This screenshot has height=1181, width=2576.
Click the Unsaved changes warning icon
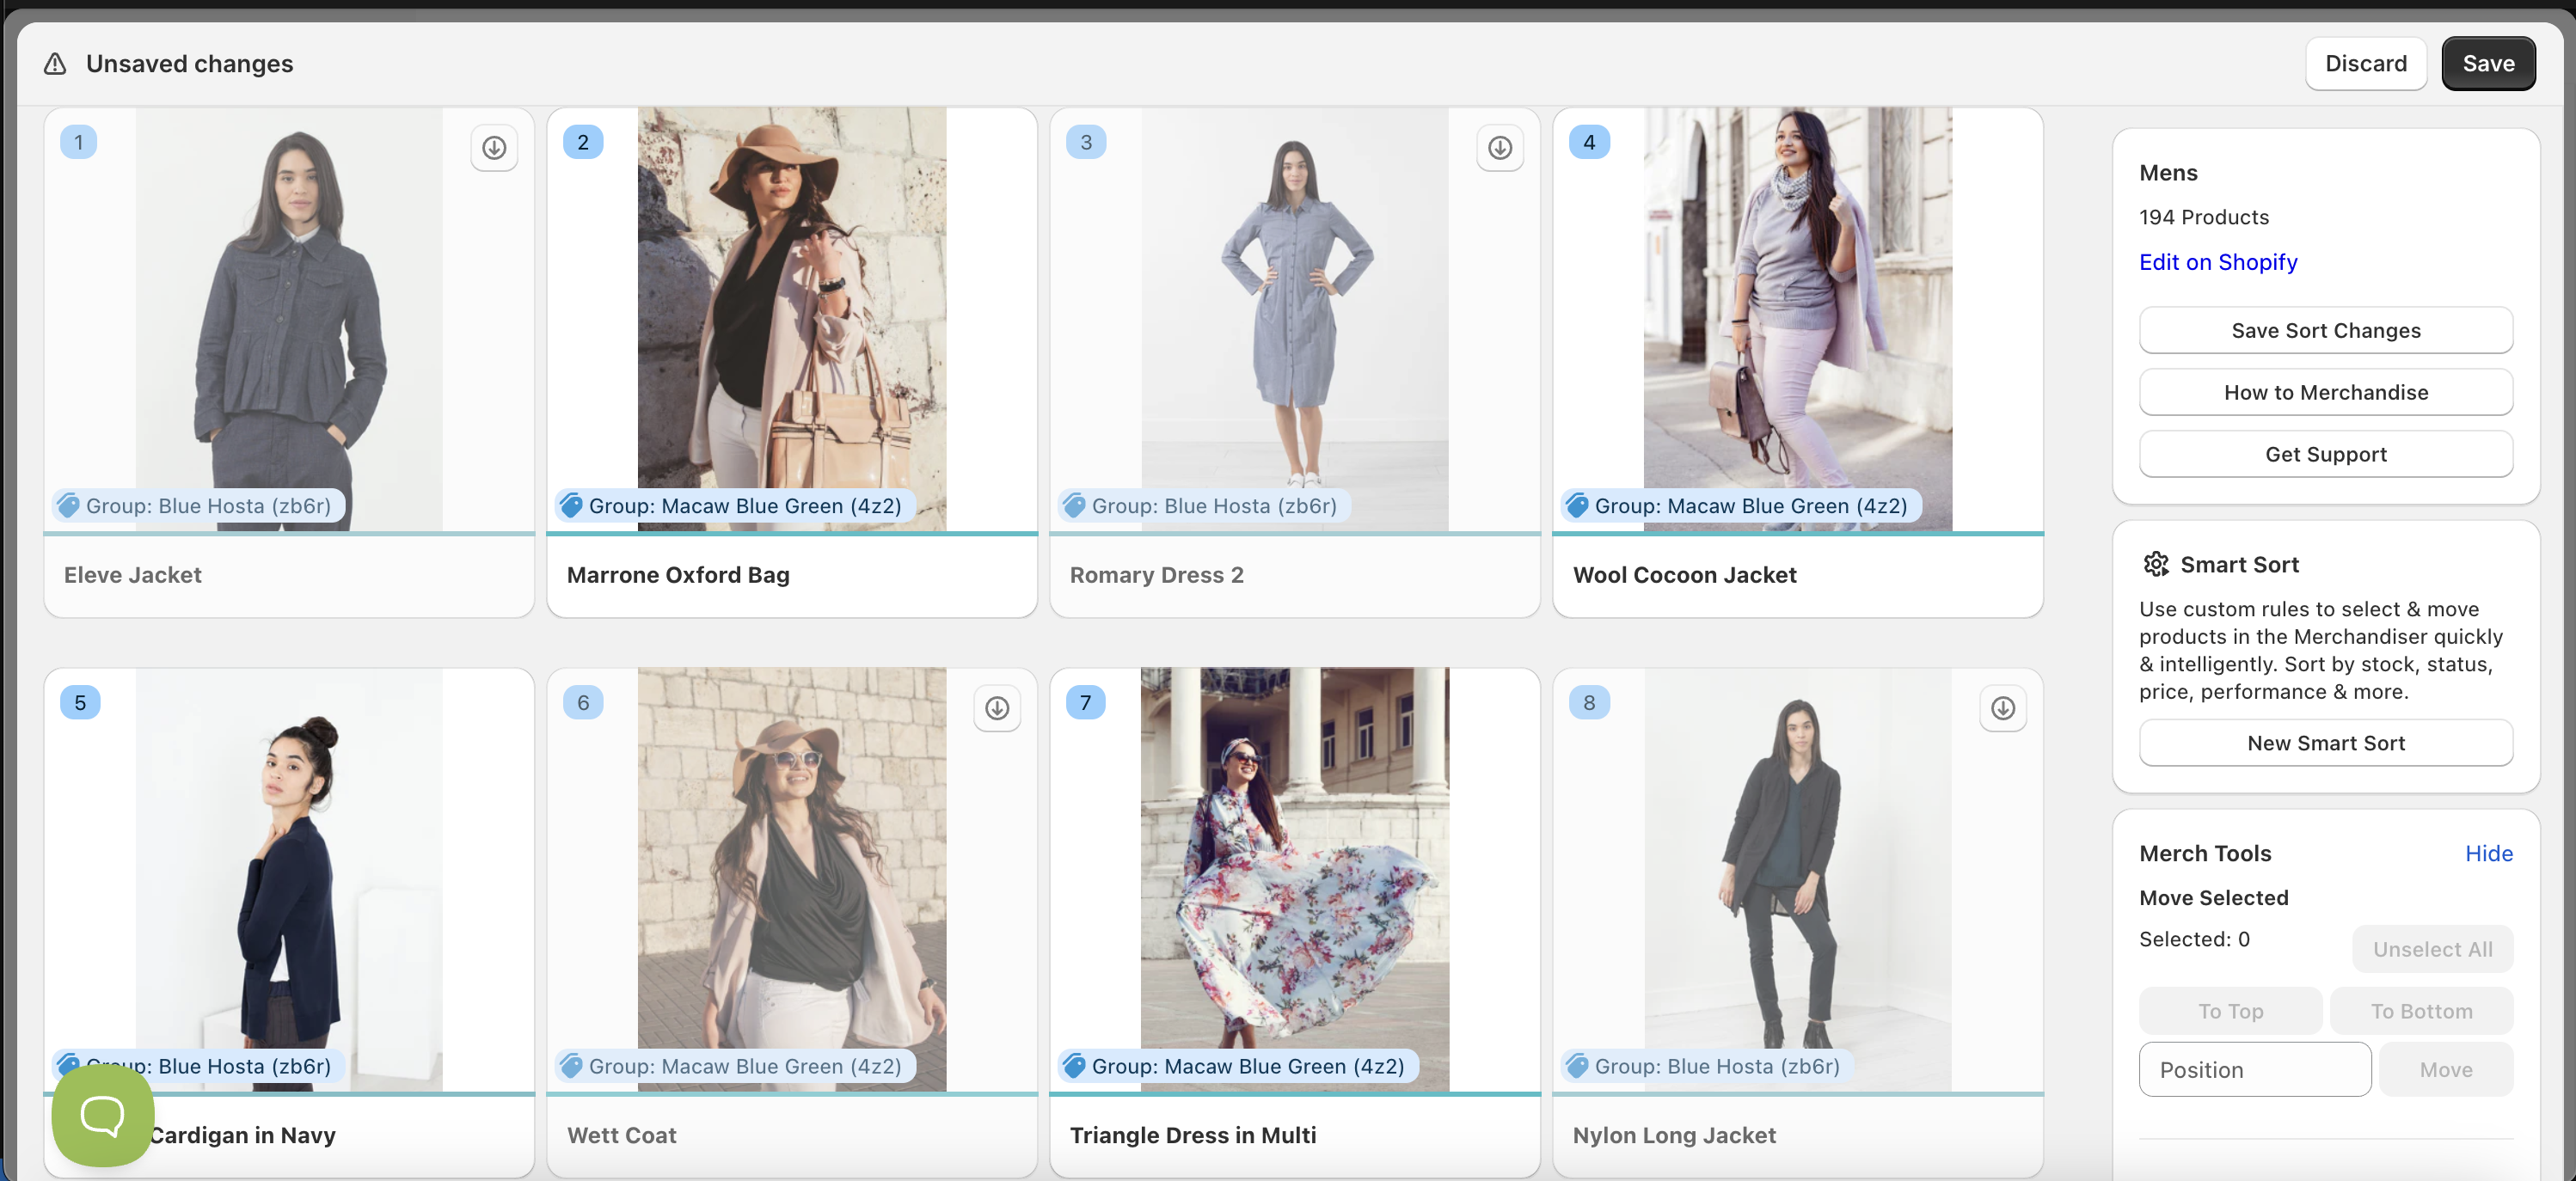click(x=55, y=64)
